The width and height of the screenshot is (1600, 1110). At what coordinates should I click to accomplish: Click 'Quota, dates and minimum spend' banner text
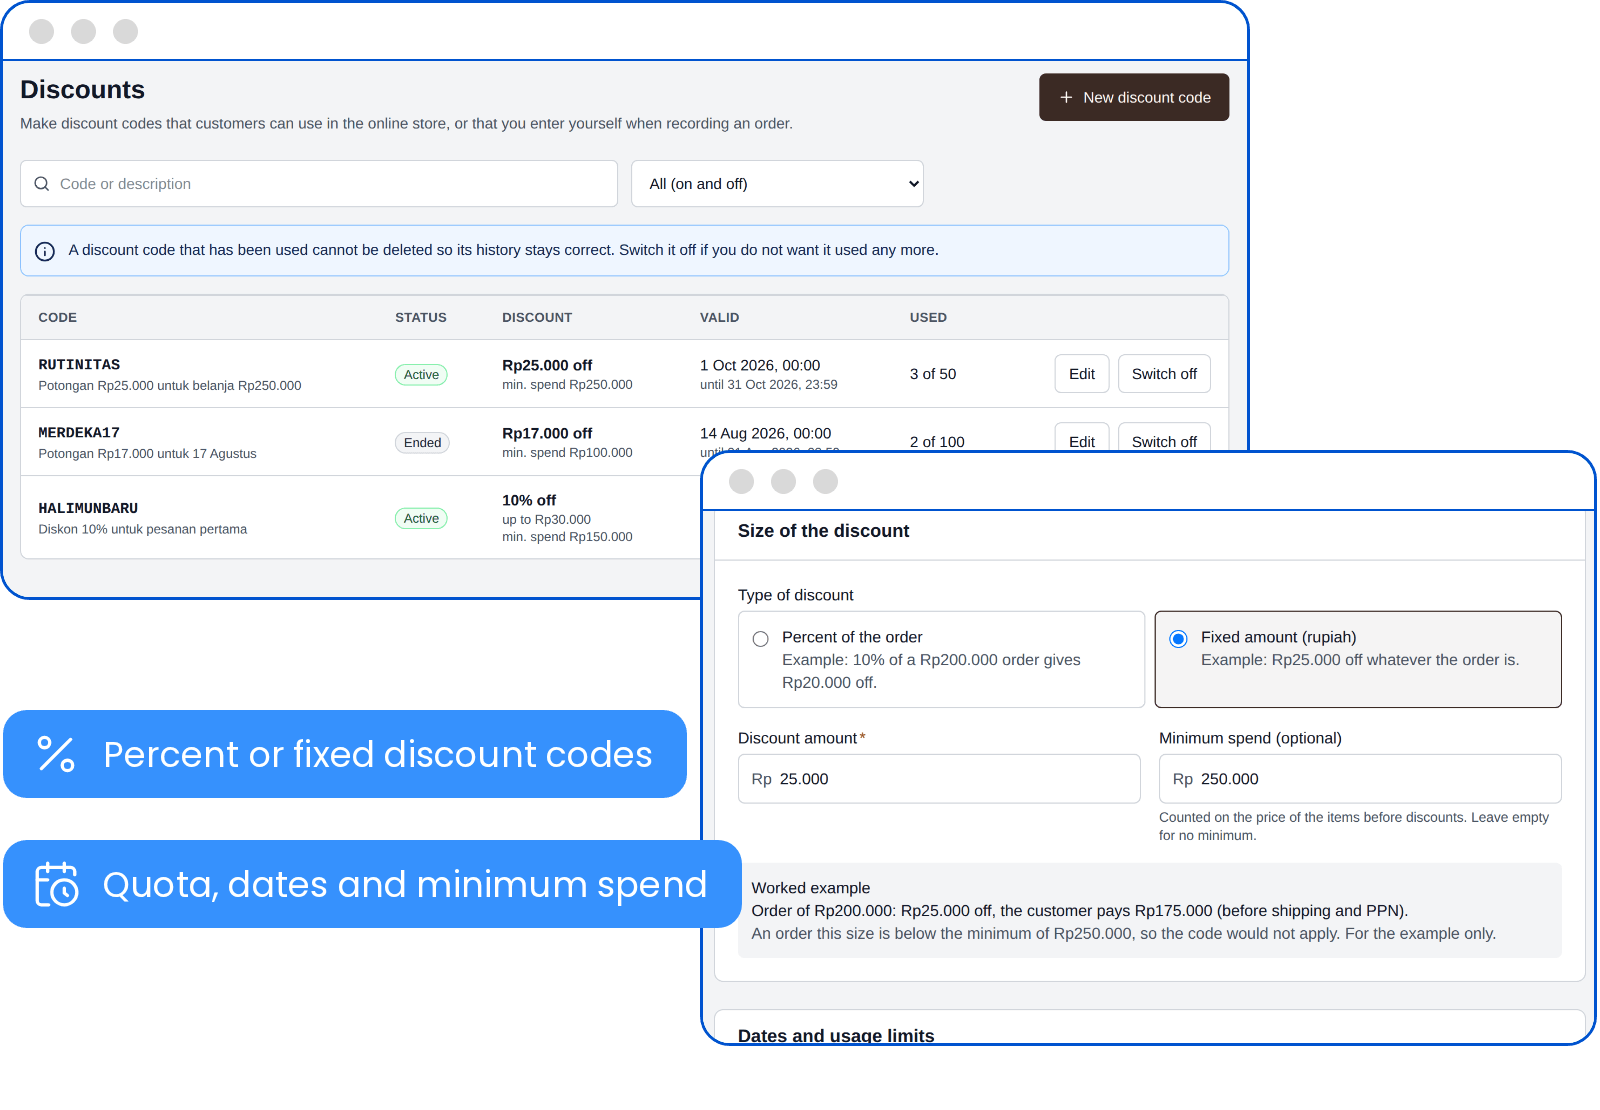click(x=405, y=885)
